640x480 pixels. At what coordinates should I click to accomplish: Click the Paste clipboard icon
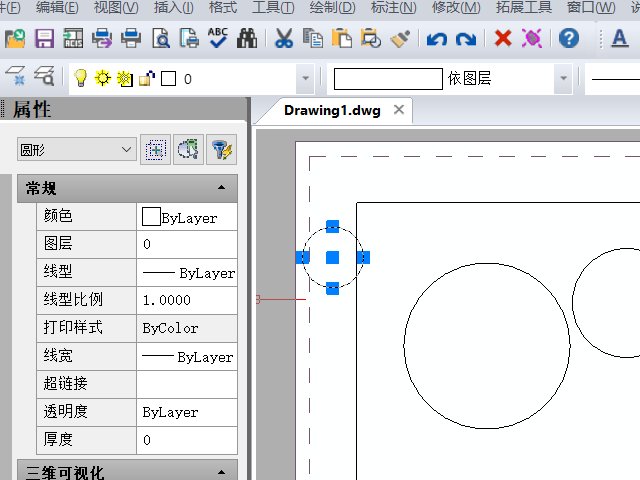tap(342, 39)
